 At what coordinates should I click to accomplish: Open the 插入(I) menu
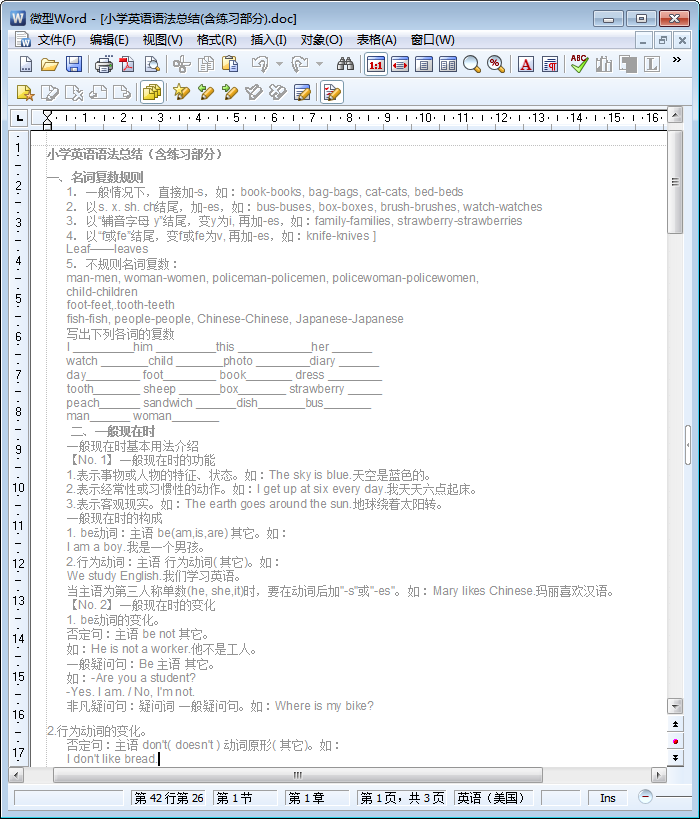[x=269, y=40]
